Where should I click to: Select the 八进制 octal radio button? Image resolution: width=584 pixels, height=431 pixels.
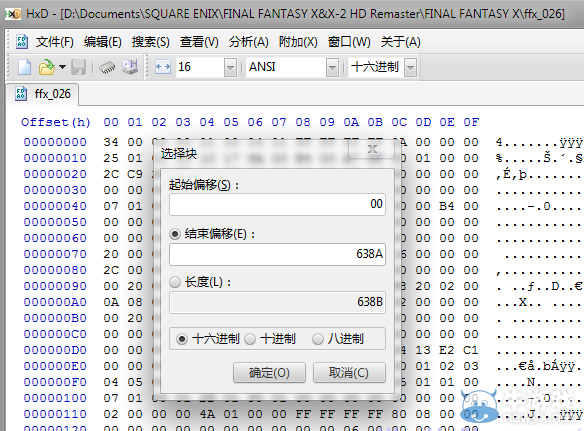click(x=318, y=339)
